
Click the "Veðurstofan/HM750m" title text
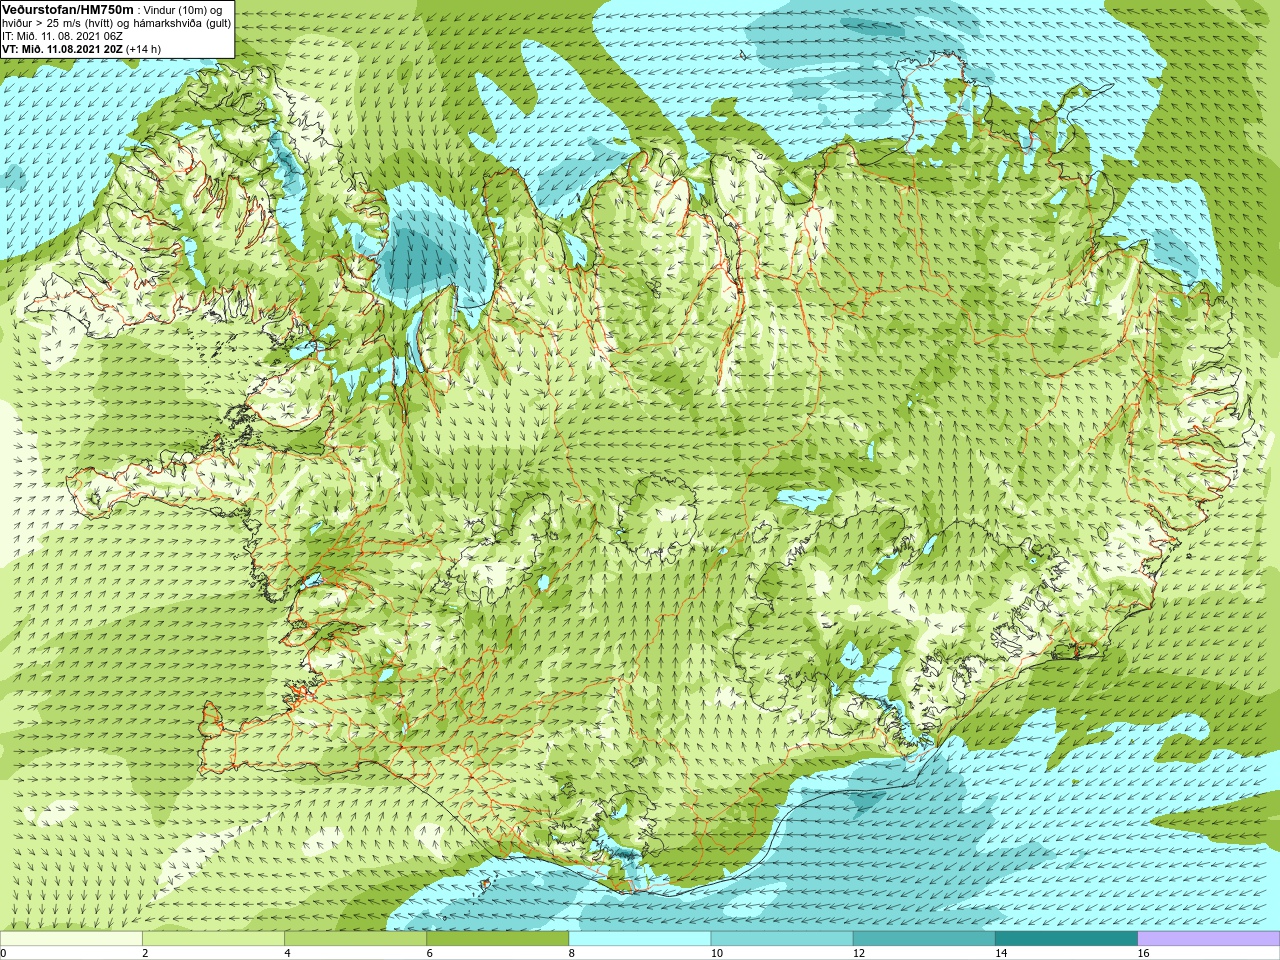point(68,9)
